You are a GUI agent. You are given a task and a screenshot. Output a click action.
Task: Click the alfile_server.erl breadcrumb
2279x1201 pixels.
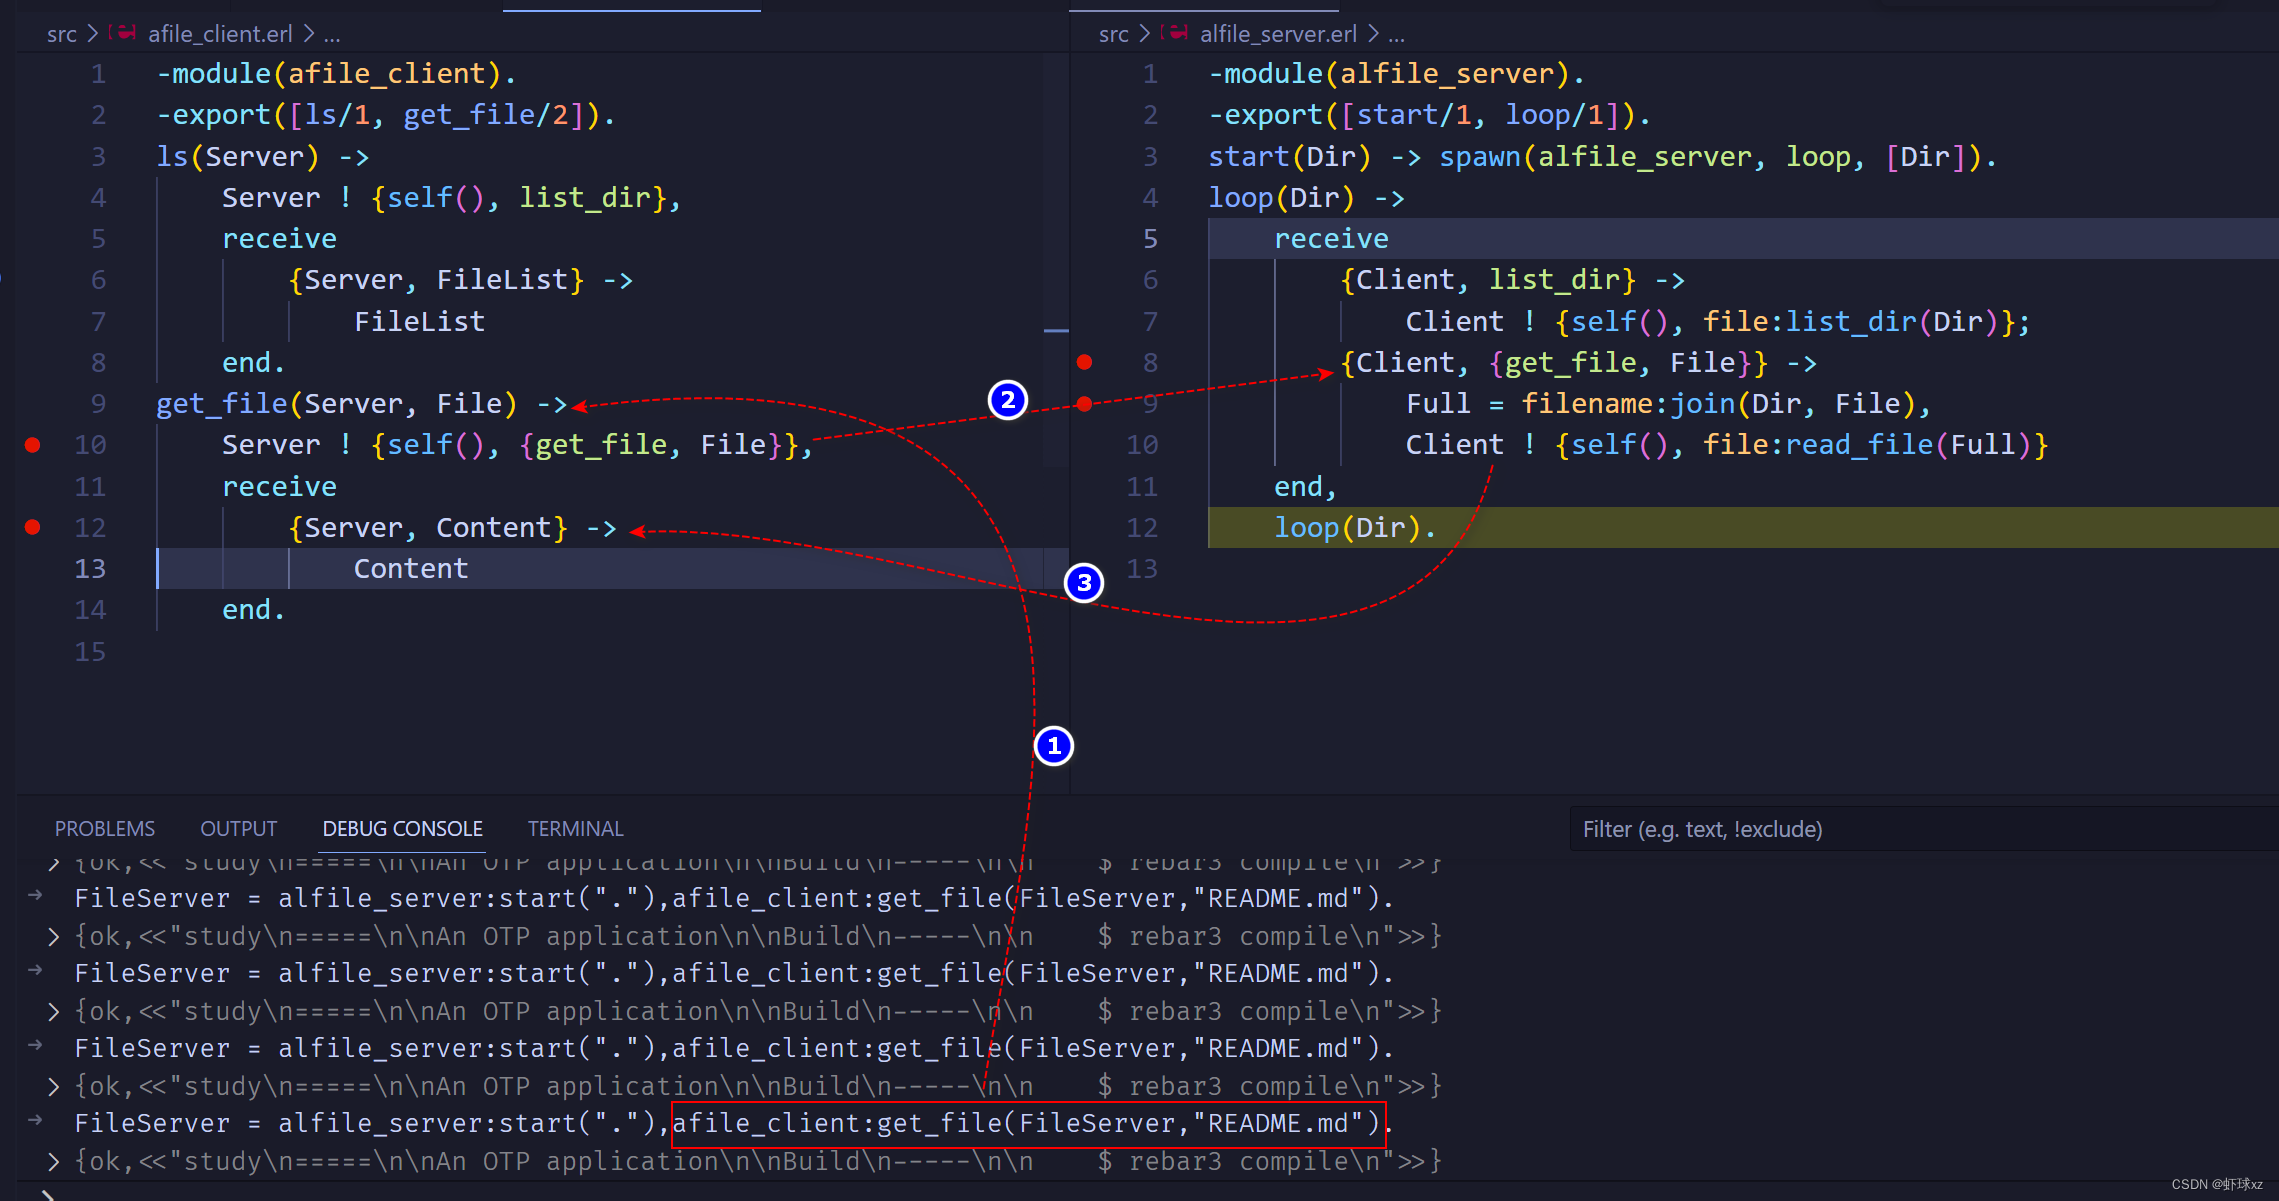click(1278, 34)
